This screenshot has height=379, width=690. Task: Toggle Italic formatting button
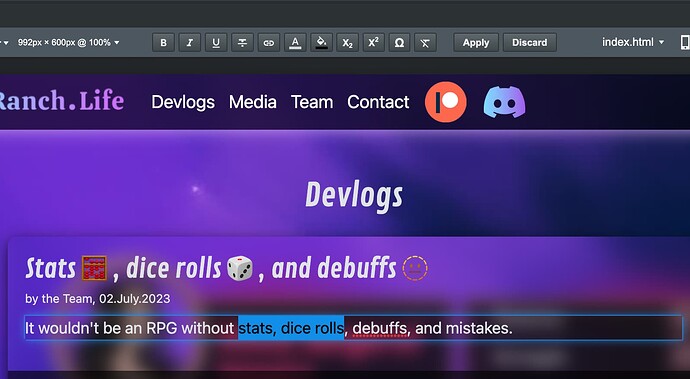190,43
